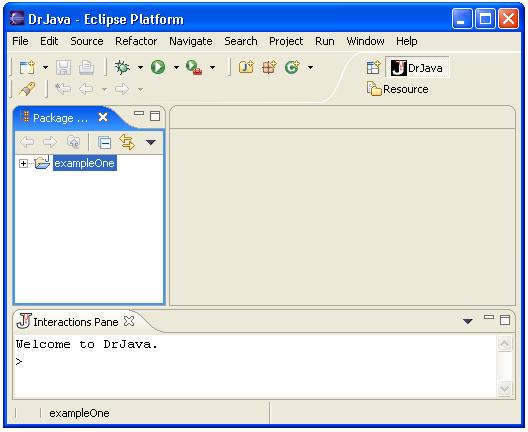Click the Back navigation arrow in main toolbar
Viewport: 528px width, 432px height.
[86, 89]
